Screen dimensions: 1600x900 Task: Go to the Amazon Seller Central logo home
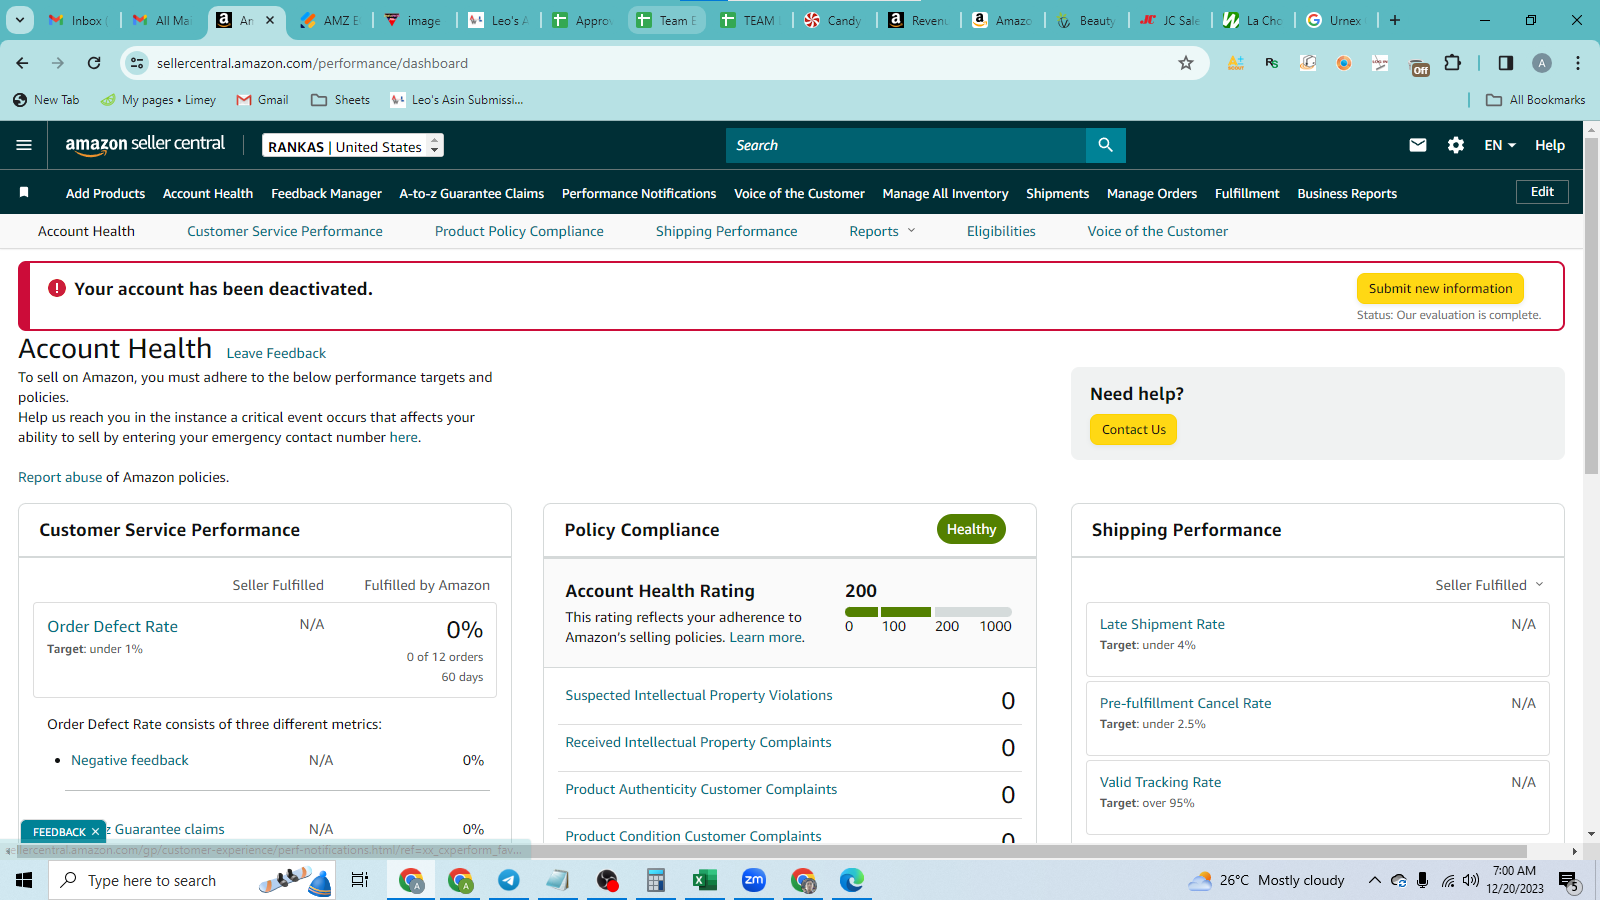[x=146, y=145]
